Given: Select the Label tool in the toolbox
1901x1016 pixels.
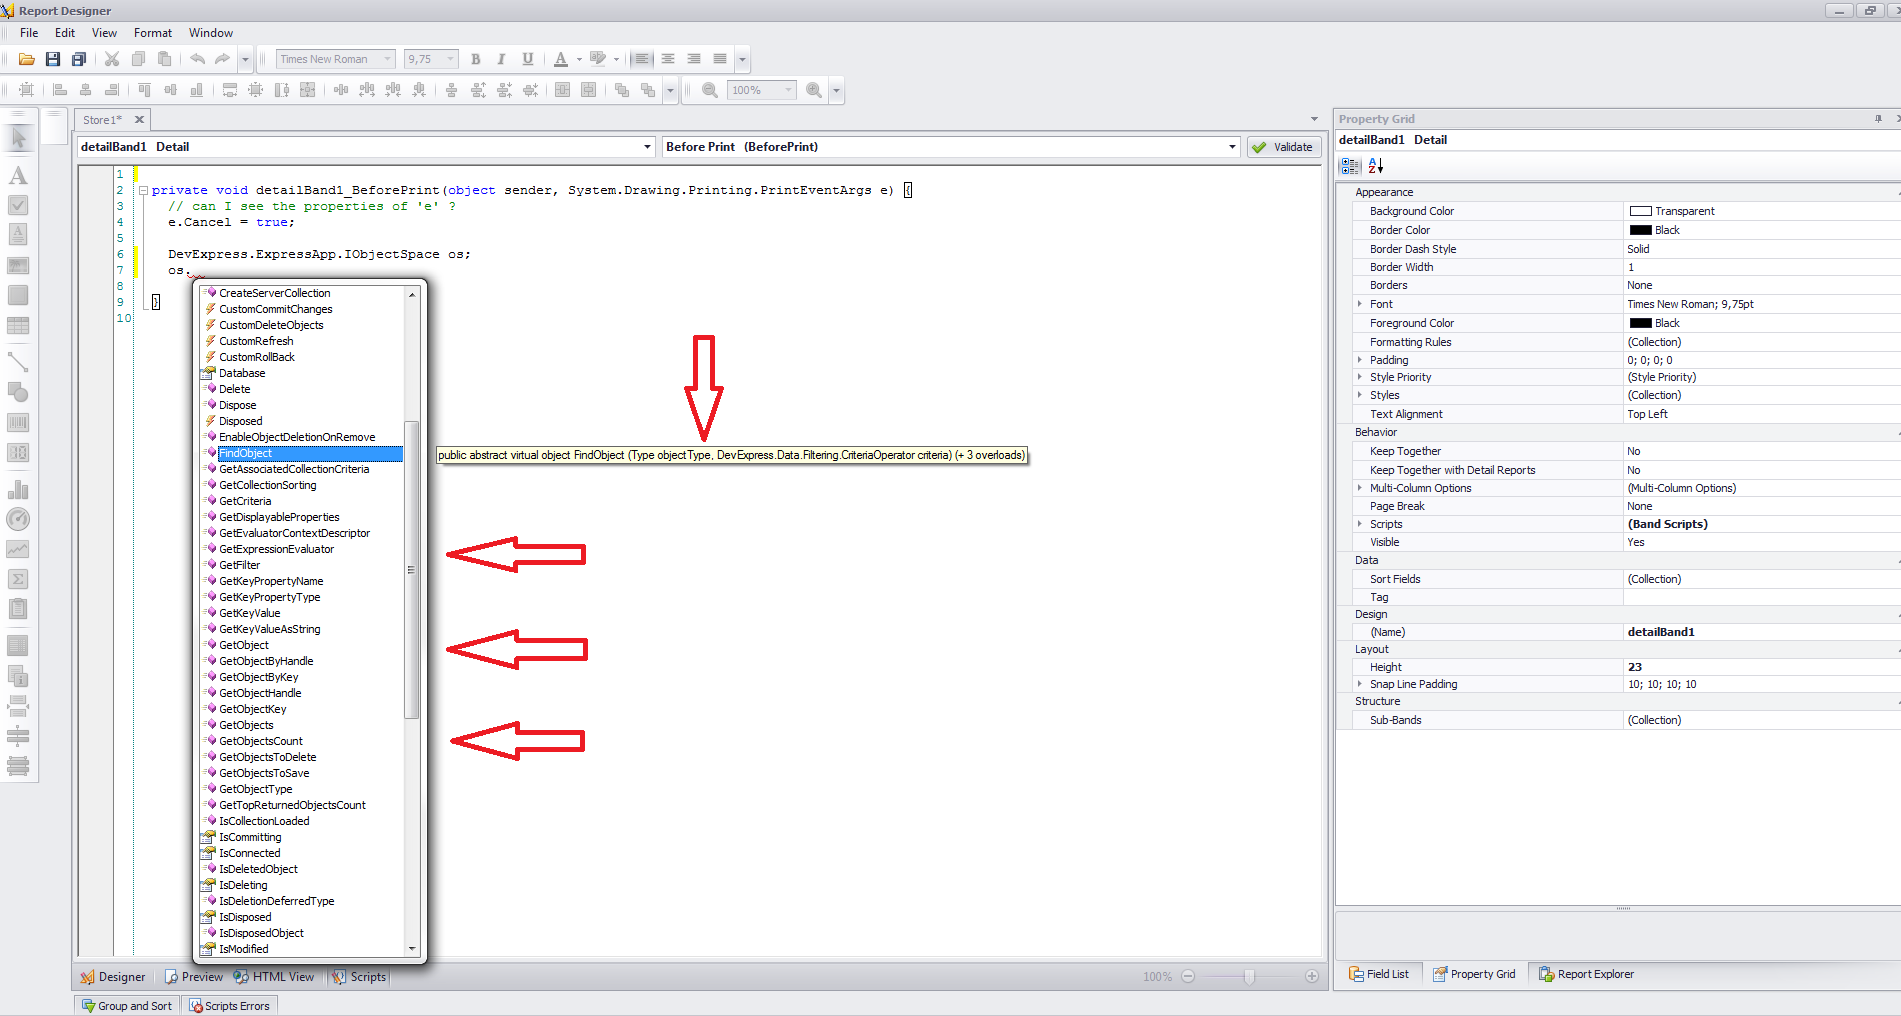Looking at the screenshot, I should (x=18, y=176).
